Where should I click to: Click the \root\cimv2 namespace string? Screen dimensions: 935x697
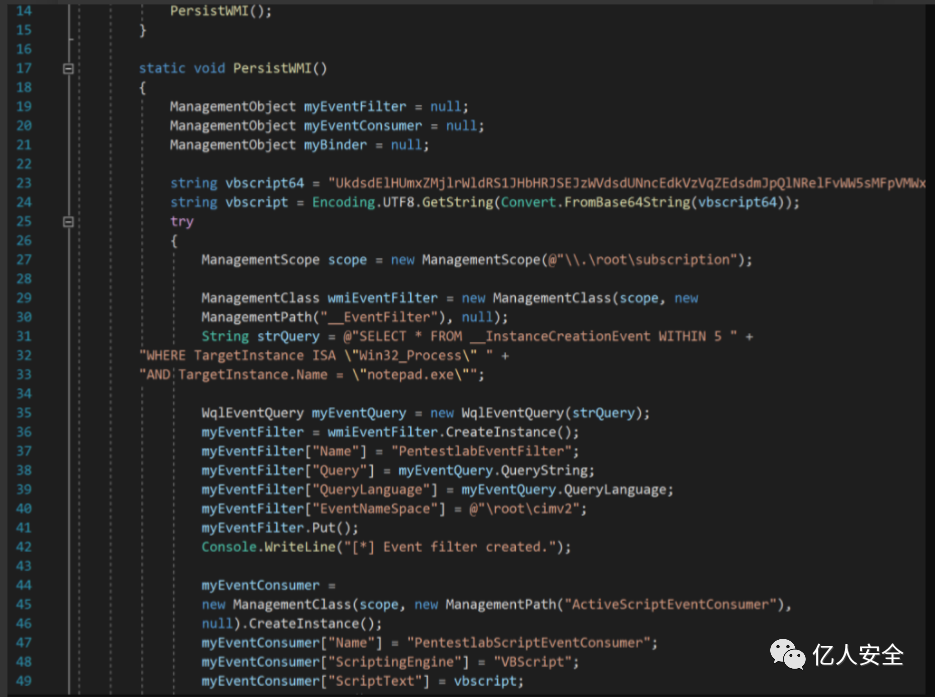[x=524, y=509]
